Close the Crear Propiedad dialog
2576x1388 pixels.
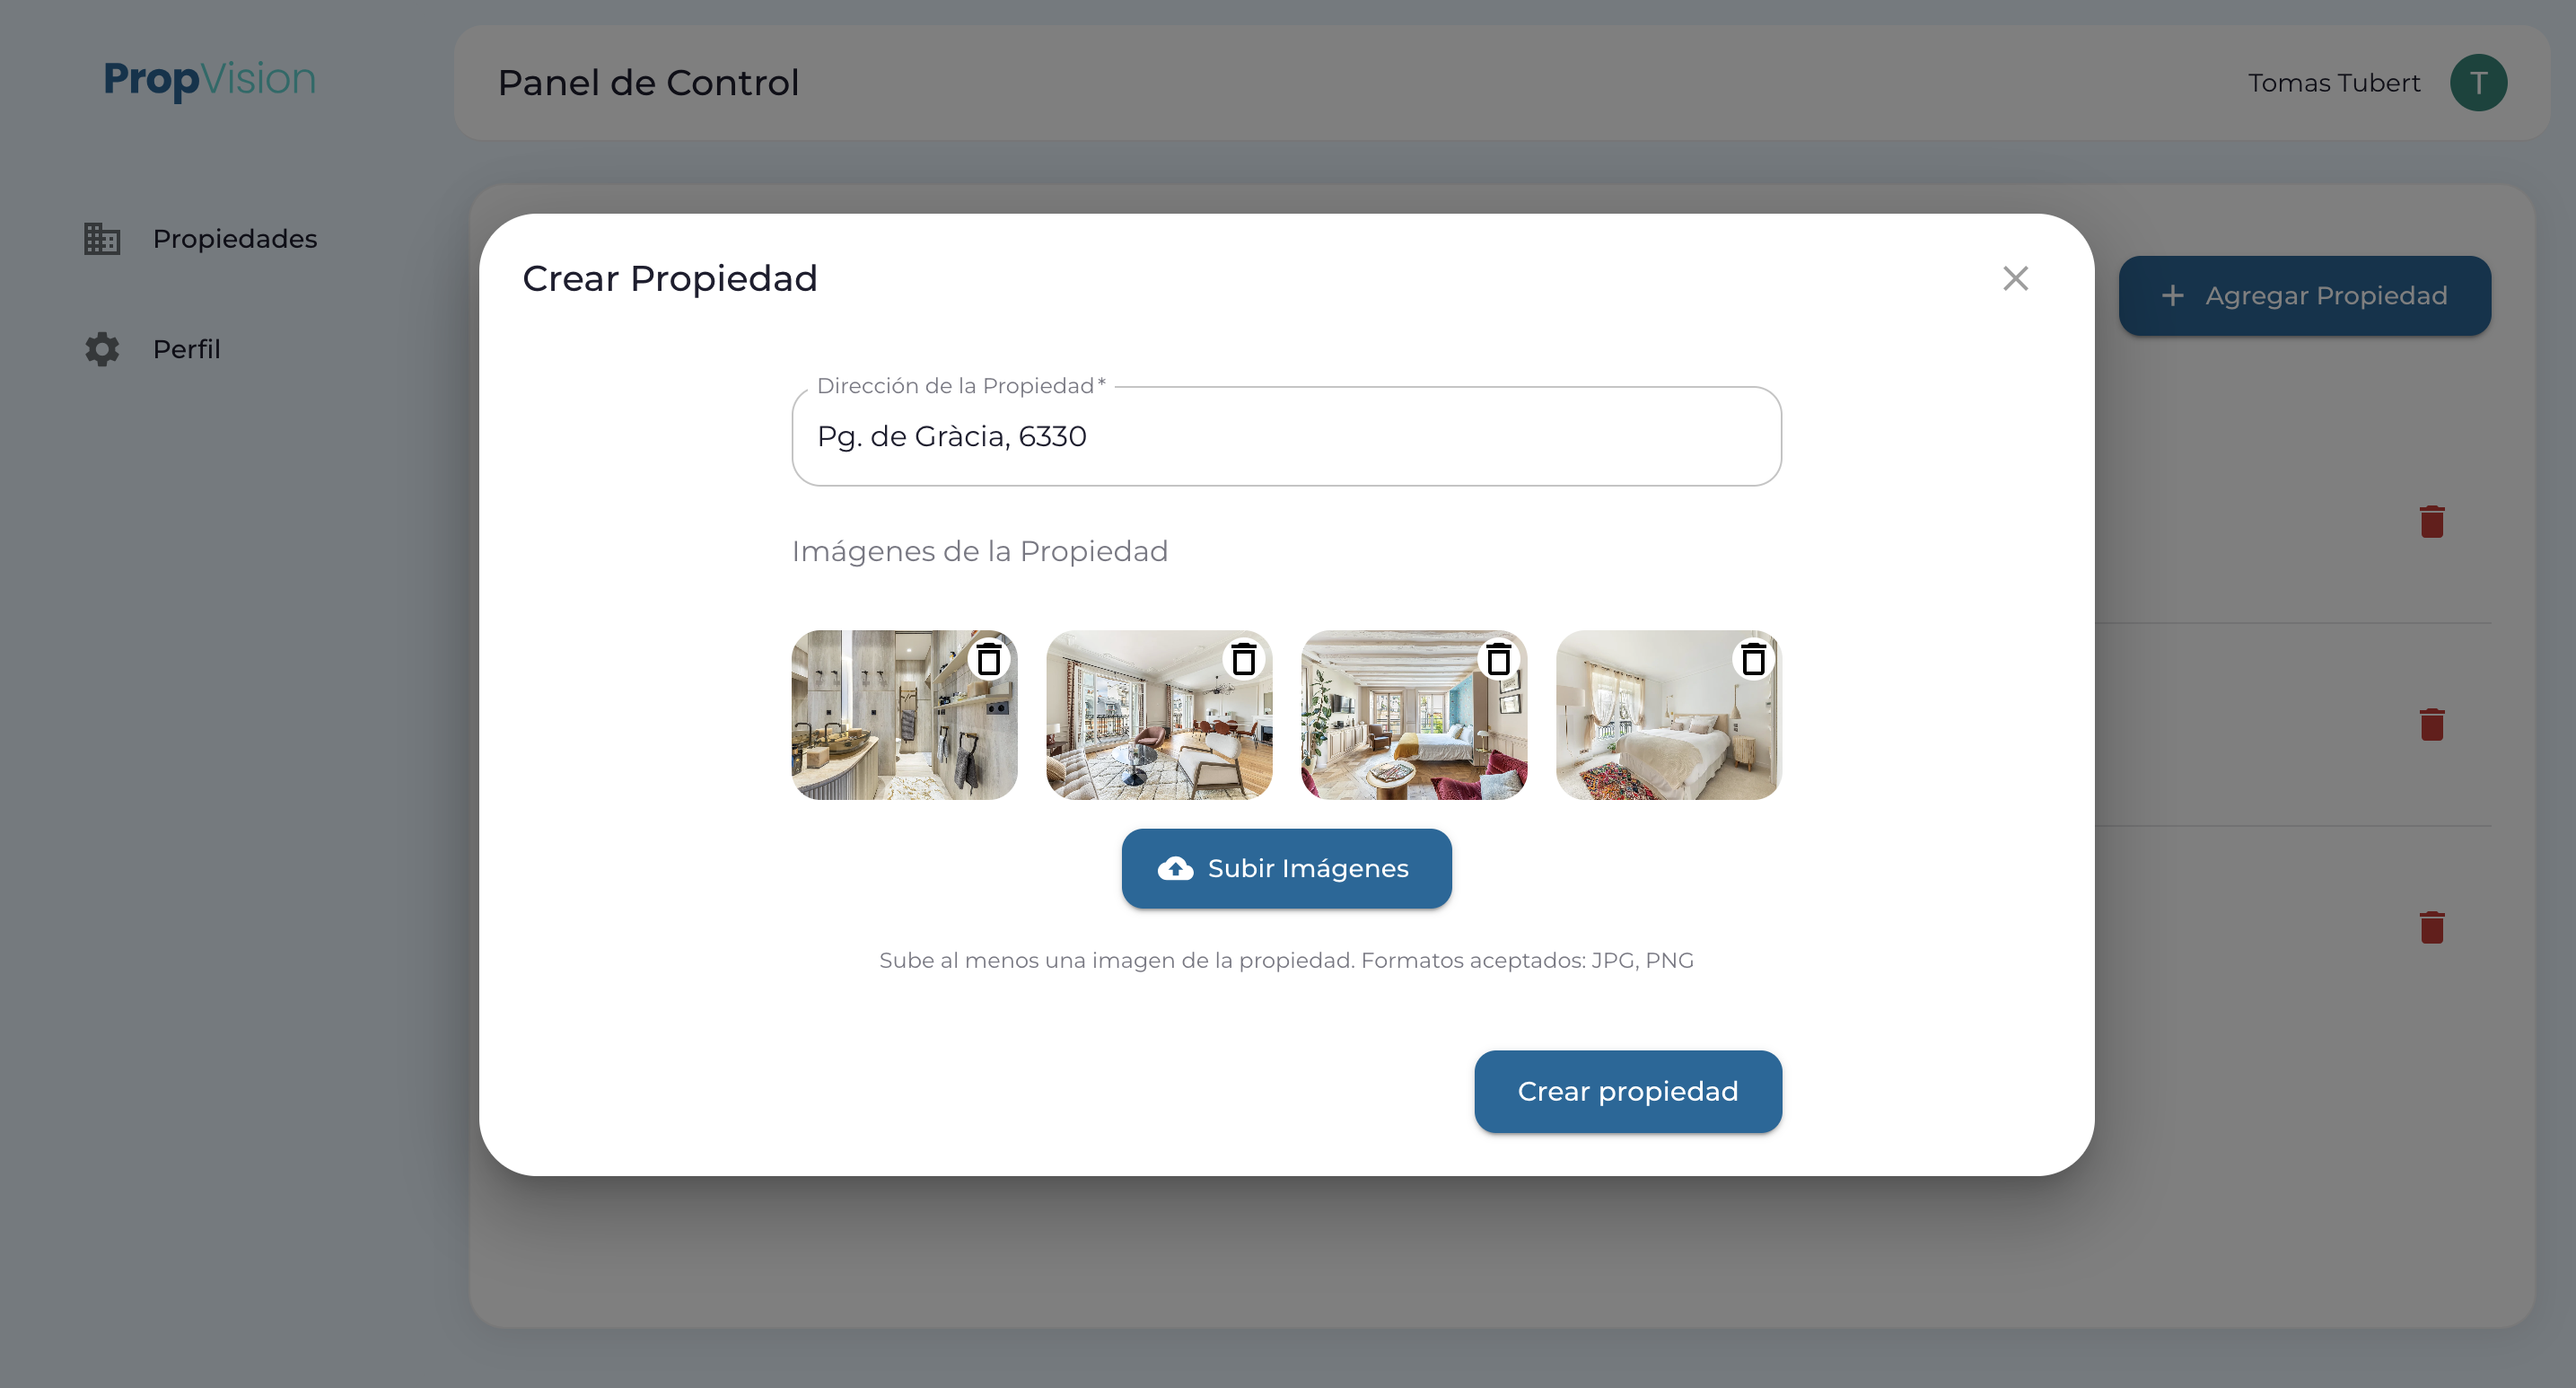click(x=2016, y=278)
